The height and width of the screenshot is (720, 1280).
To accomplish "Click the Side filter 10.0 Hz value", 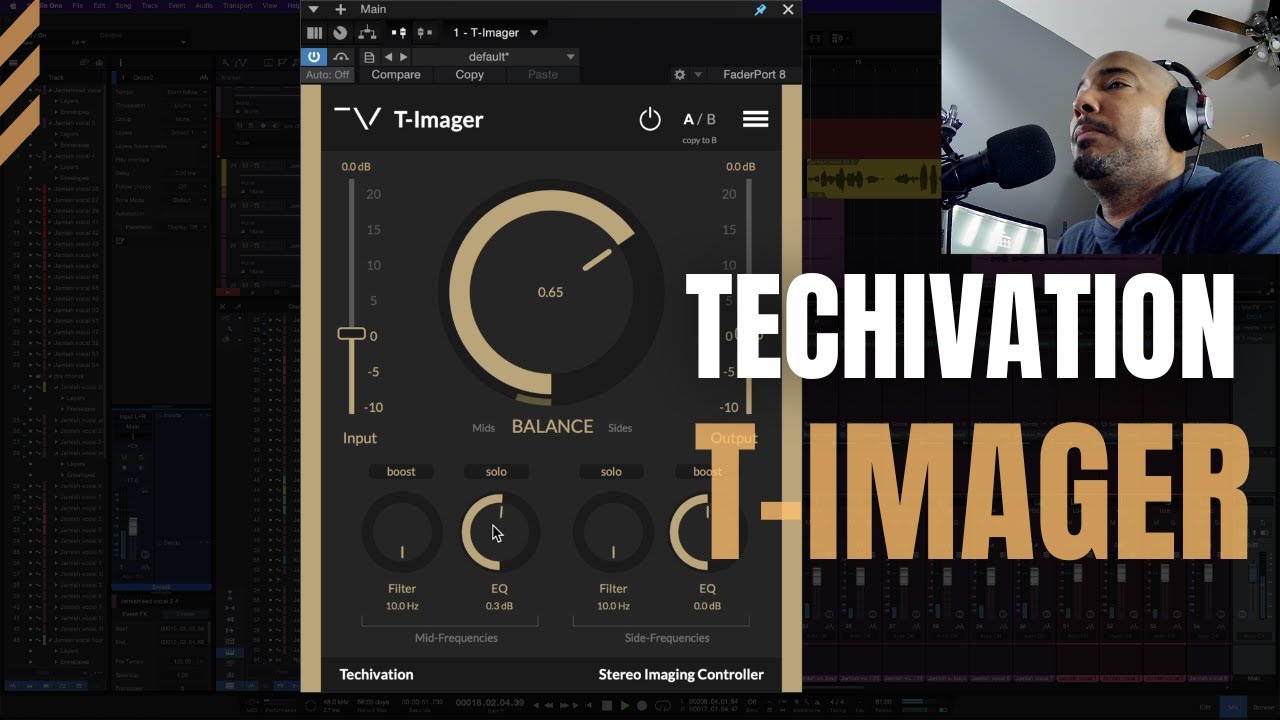I will point(613,606).
